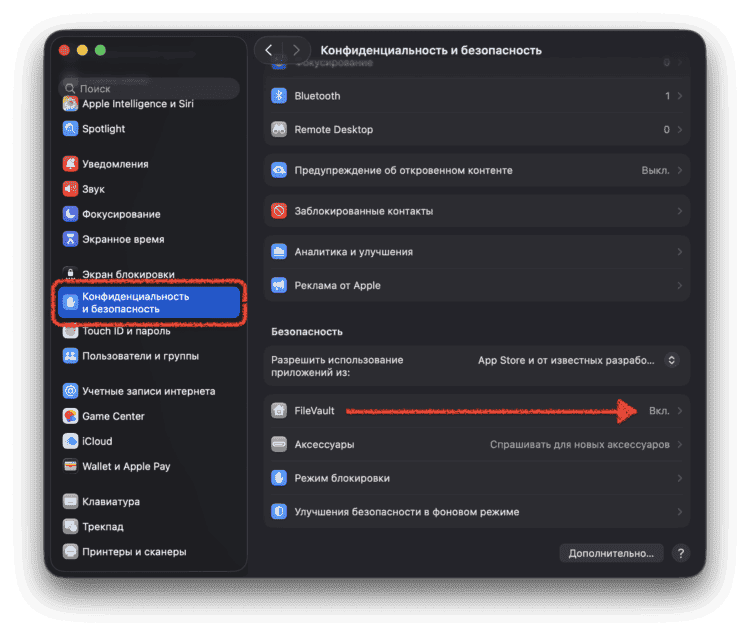Click the Заблокированные контакты red icon

click(279, 211)
